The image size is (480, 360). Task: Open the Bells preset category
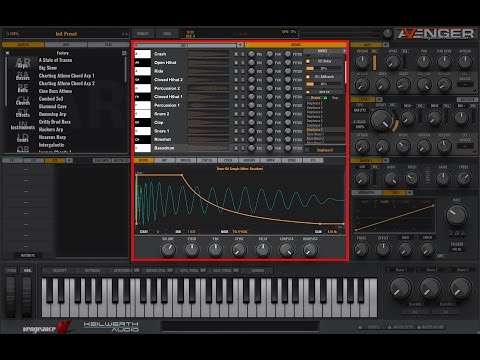coord(23,88)
